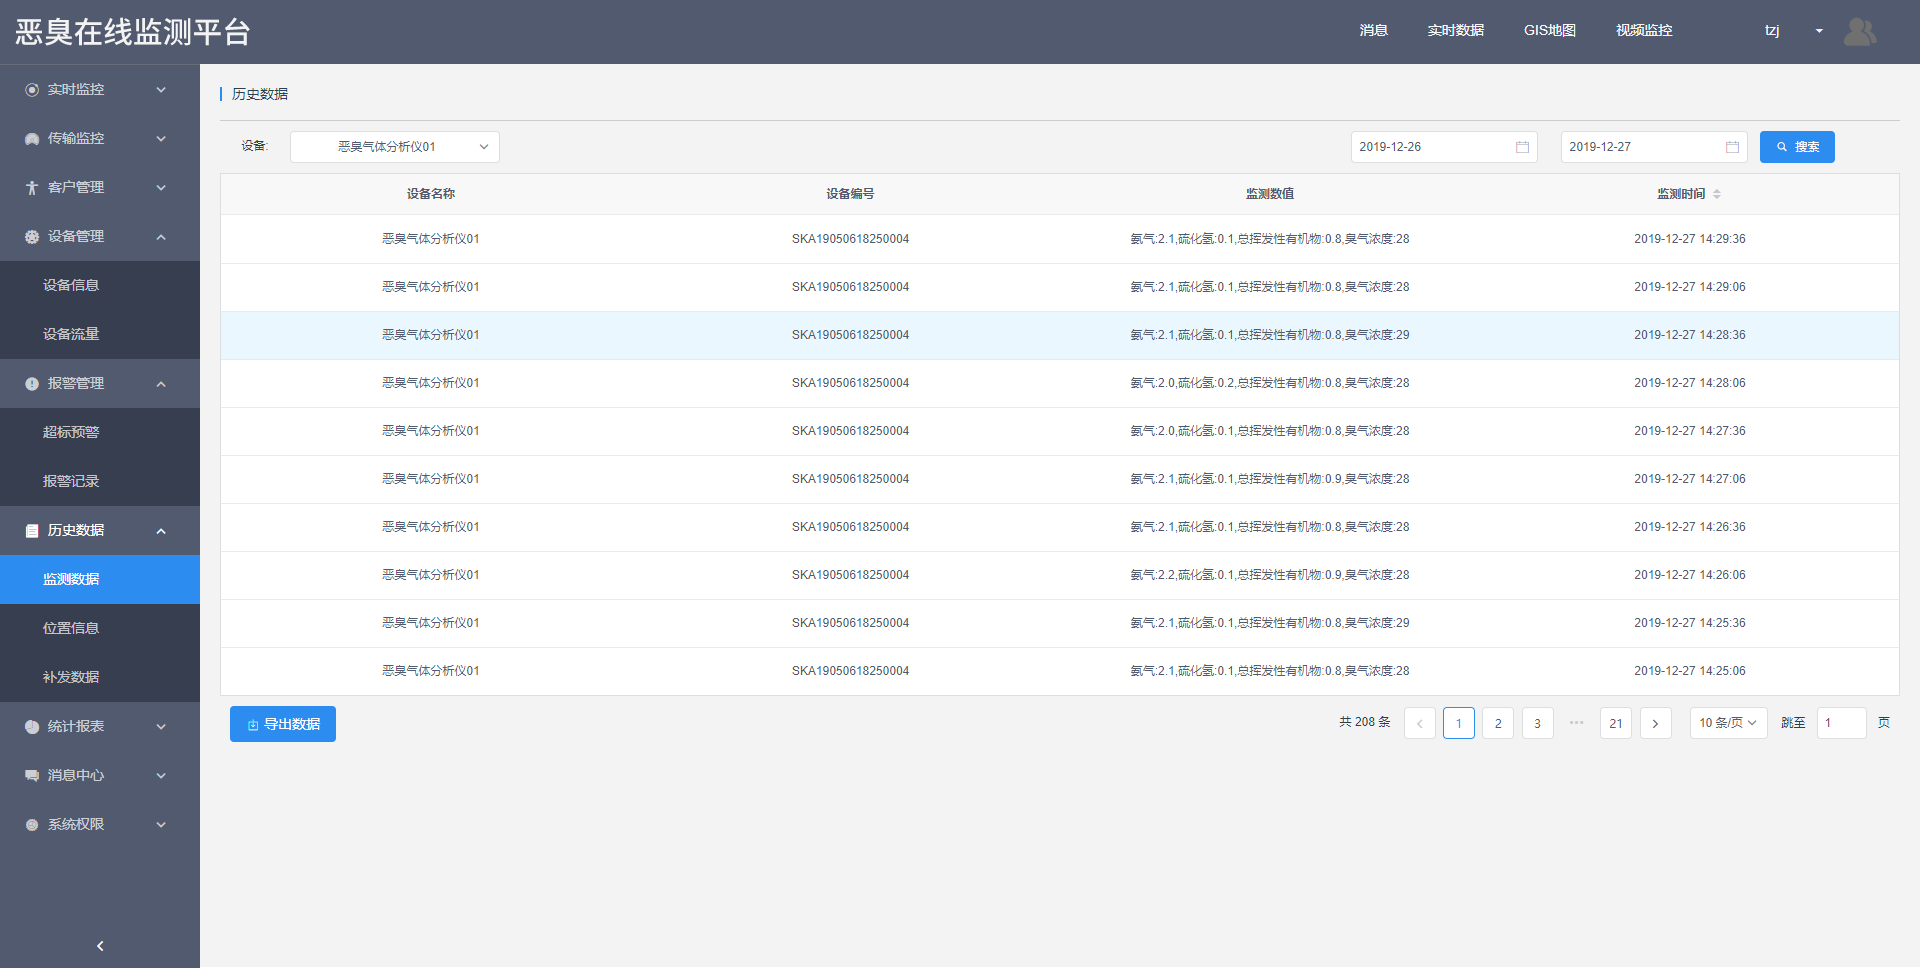
Task: Click the 实时监控 sidebar icon
Action: 32,90
